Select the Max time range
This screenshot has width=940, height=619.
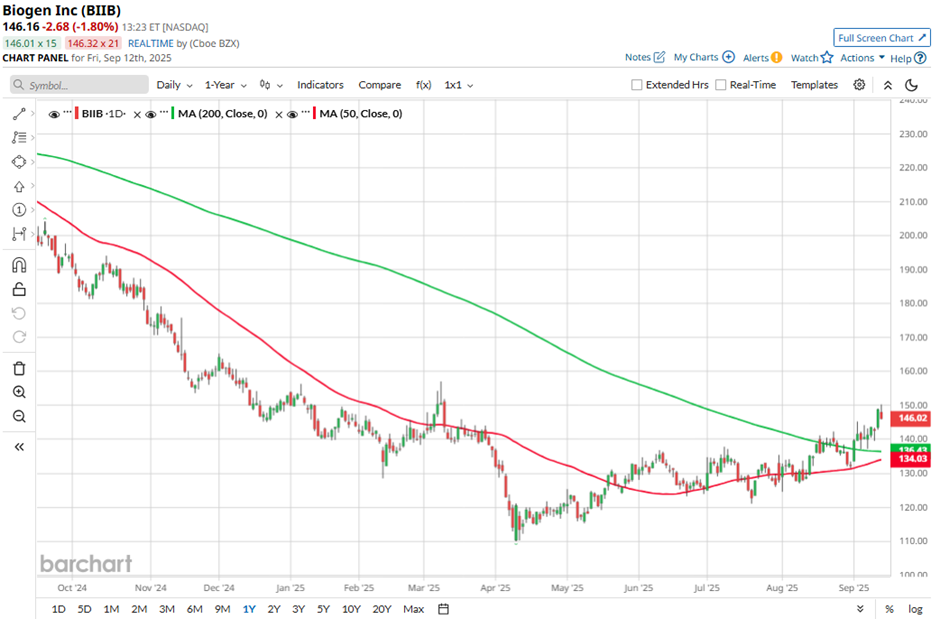(414, 609)
